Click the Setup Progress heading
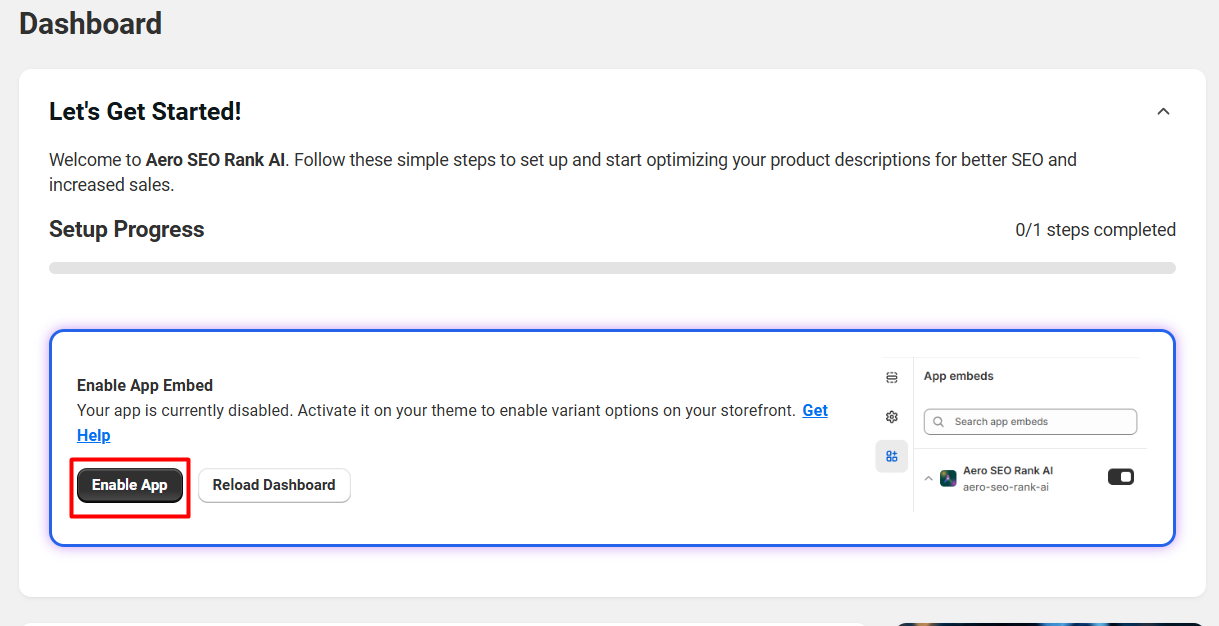This screenshot has height=626, width=1219. [x=127, y=230]
